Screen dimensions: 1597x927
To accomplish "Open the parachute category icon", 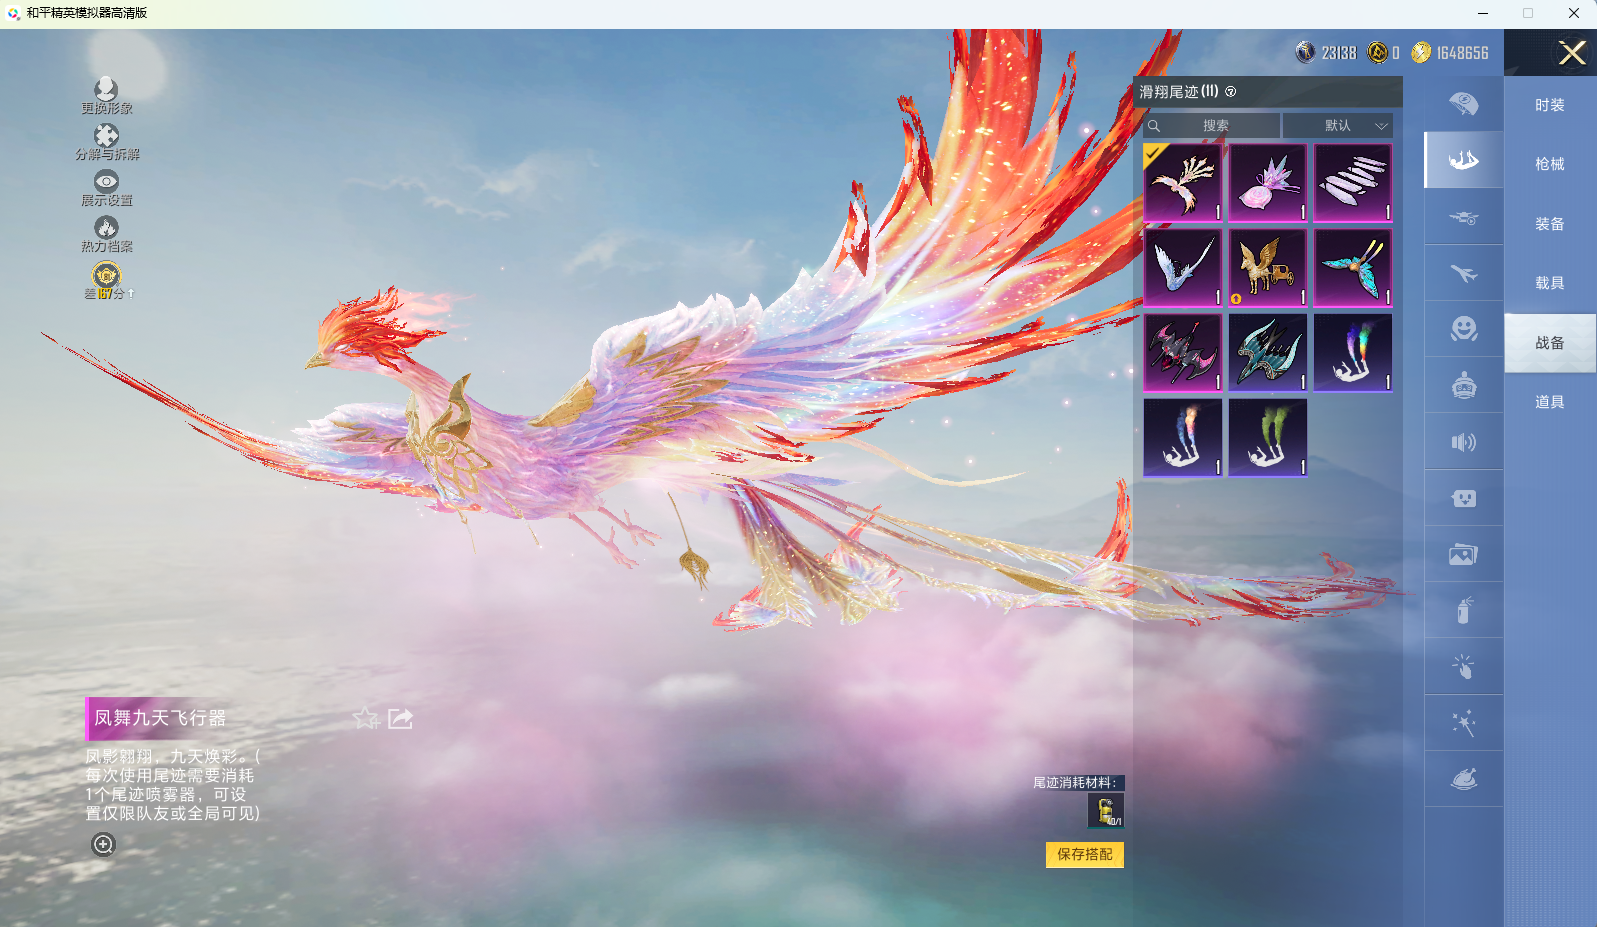I will coord(1464,104).
